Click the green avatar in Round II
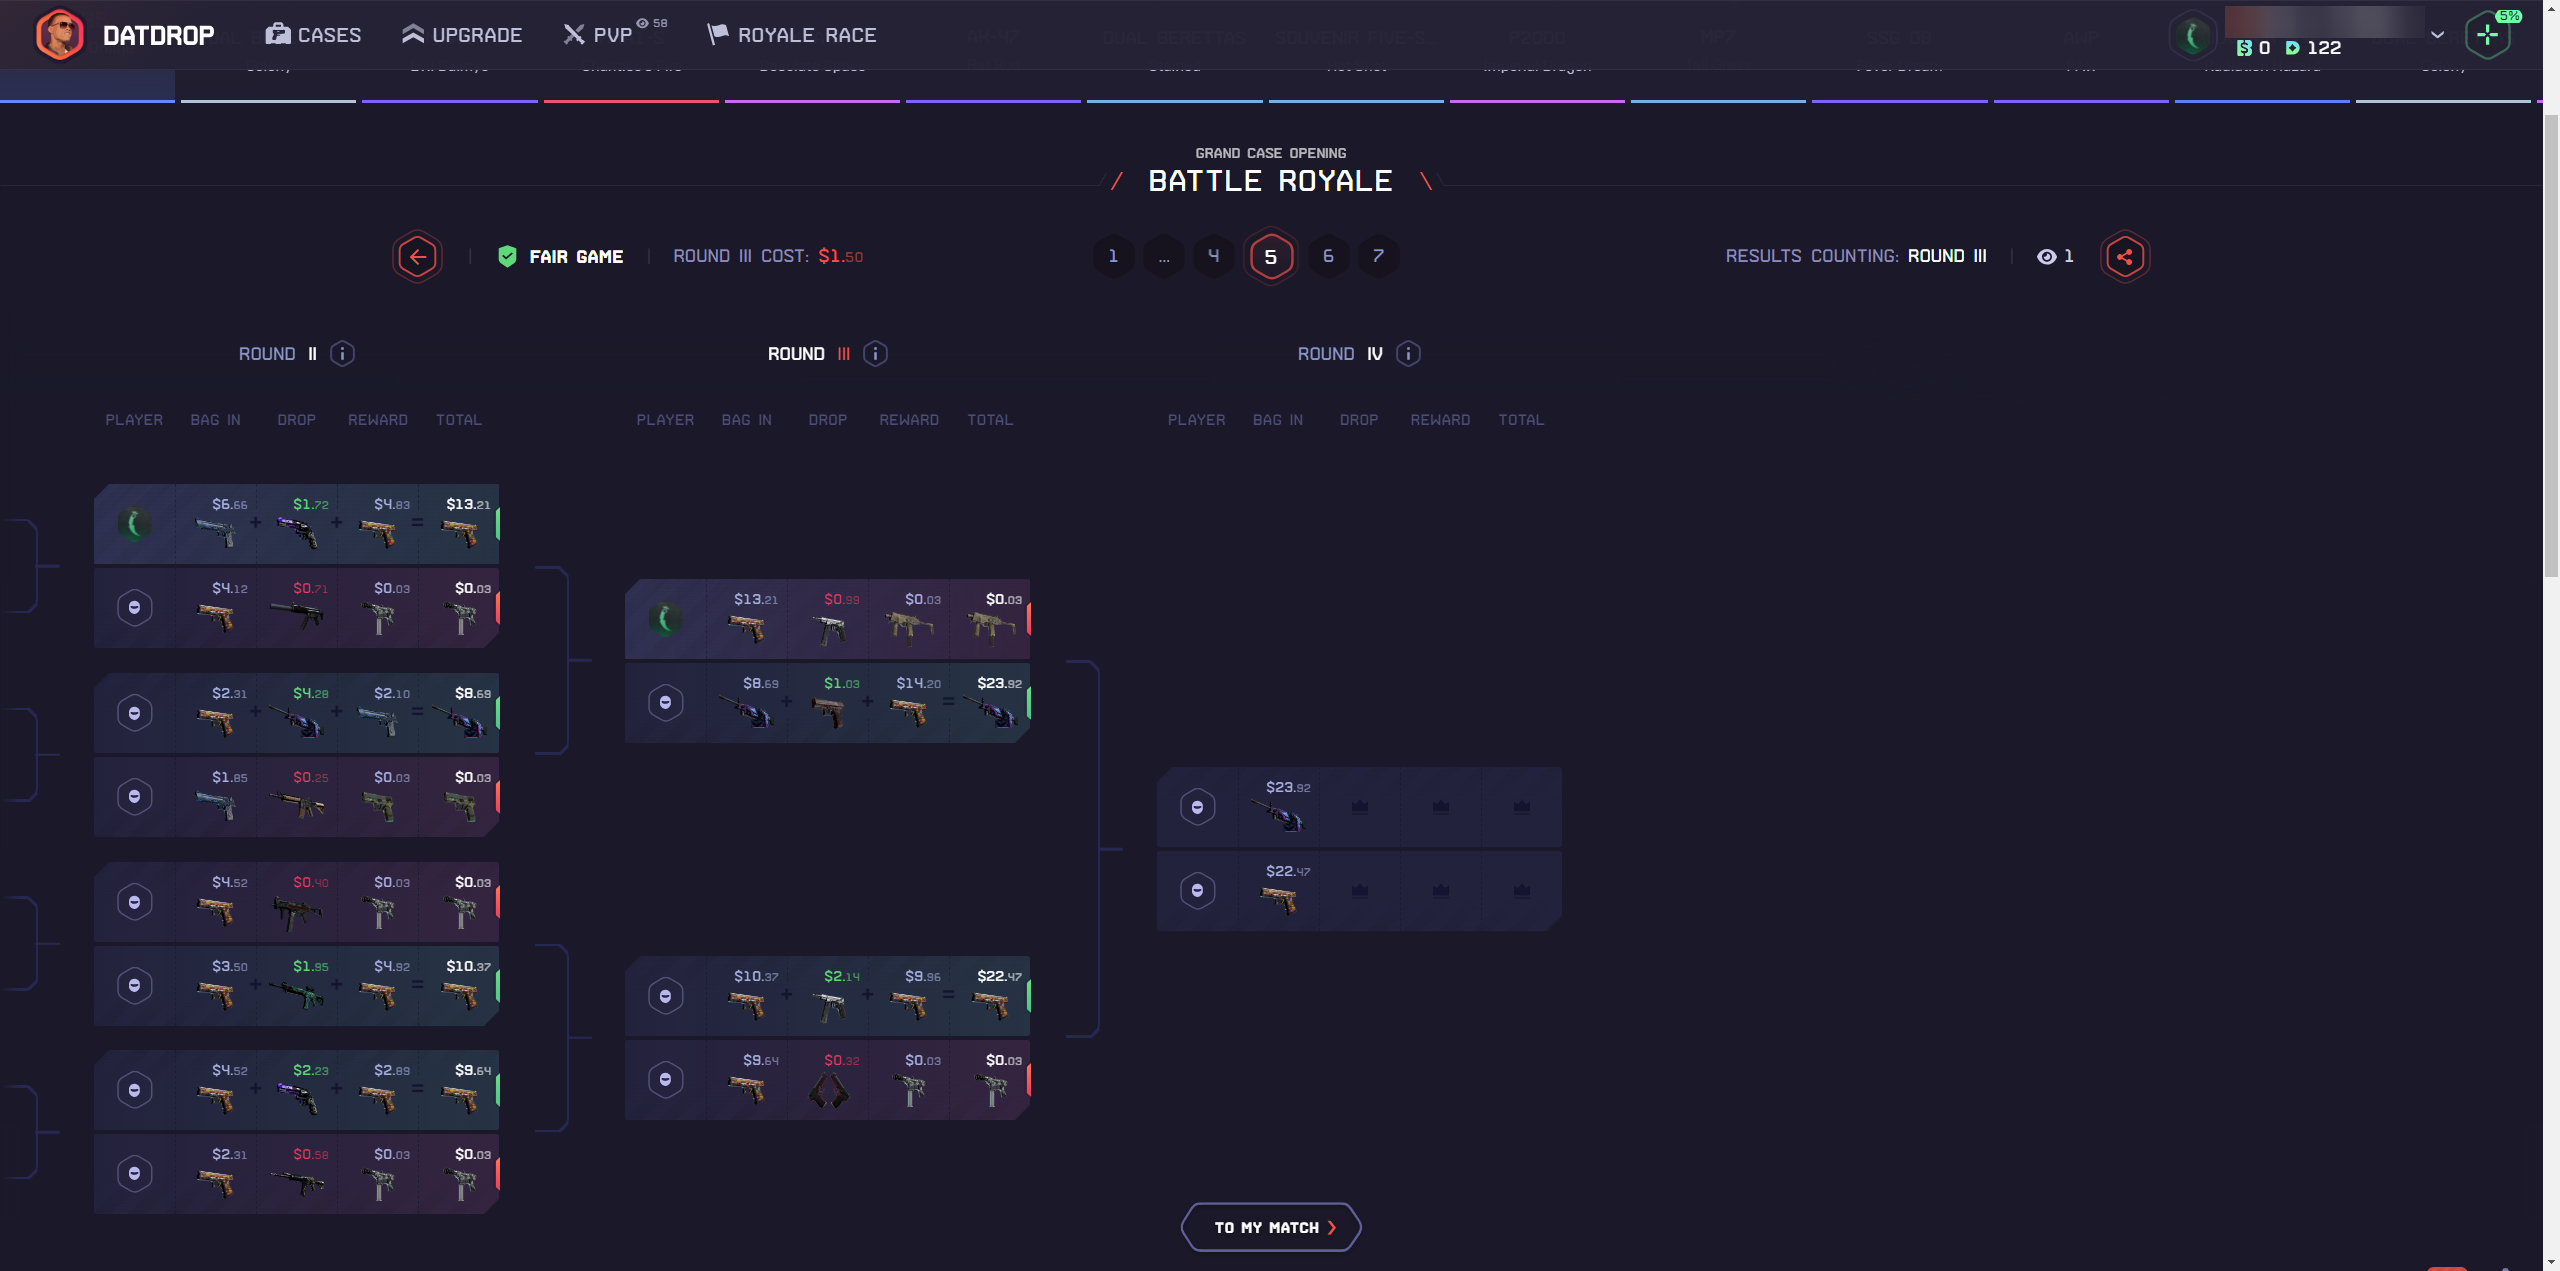The height and width of the screenshot is (1271, 2560). [134, 524]
